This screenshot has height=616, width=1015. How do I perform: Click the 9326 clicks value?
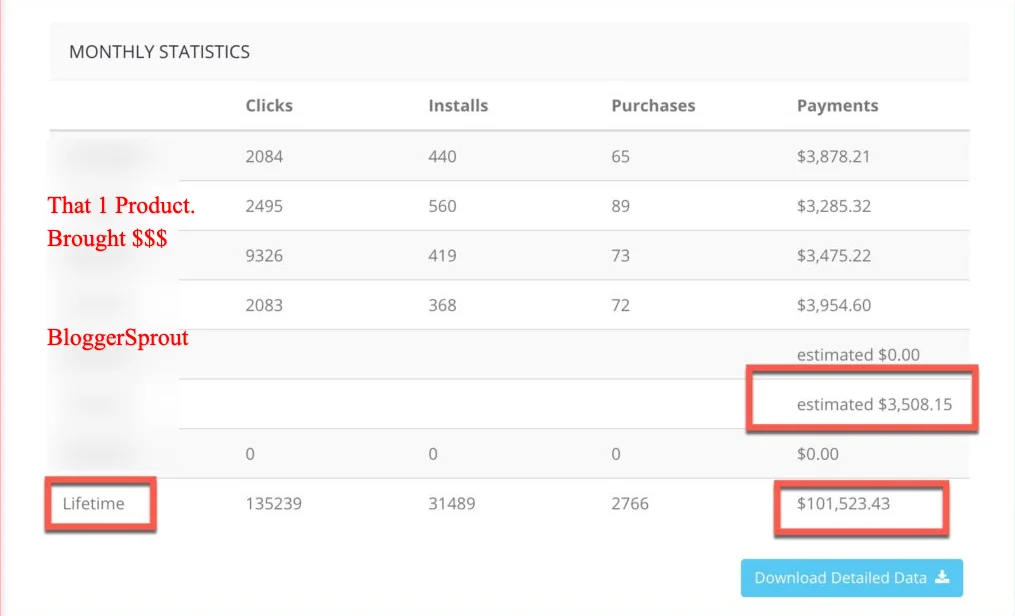point(264,255)
